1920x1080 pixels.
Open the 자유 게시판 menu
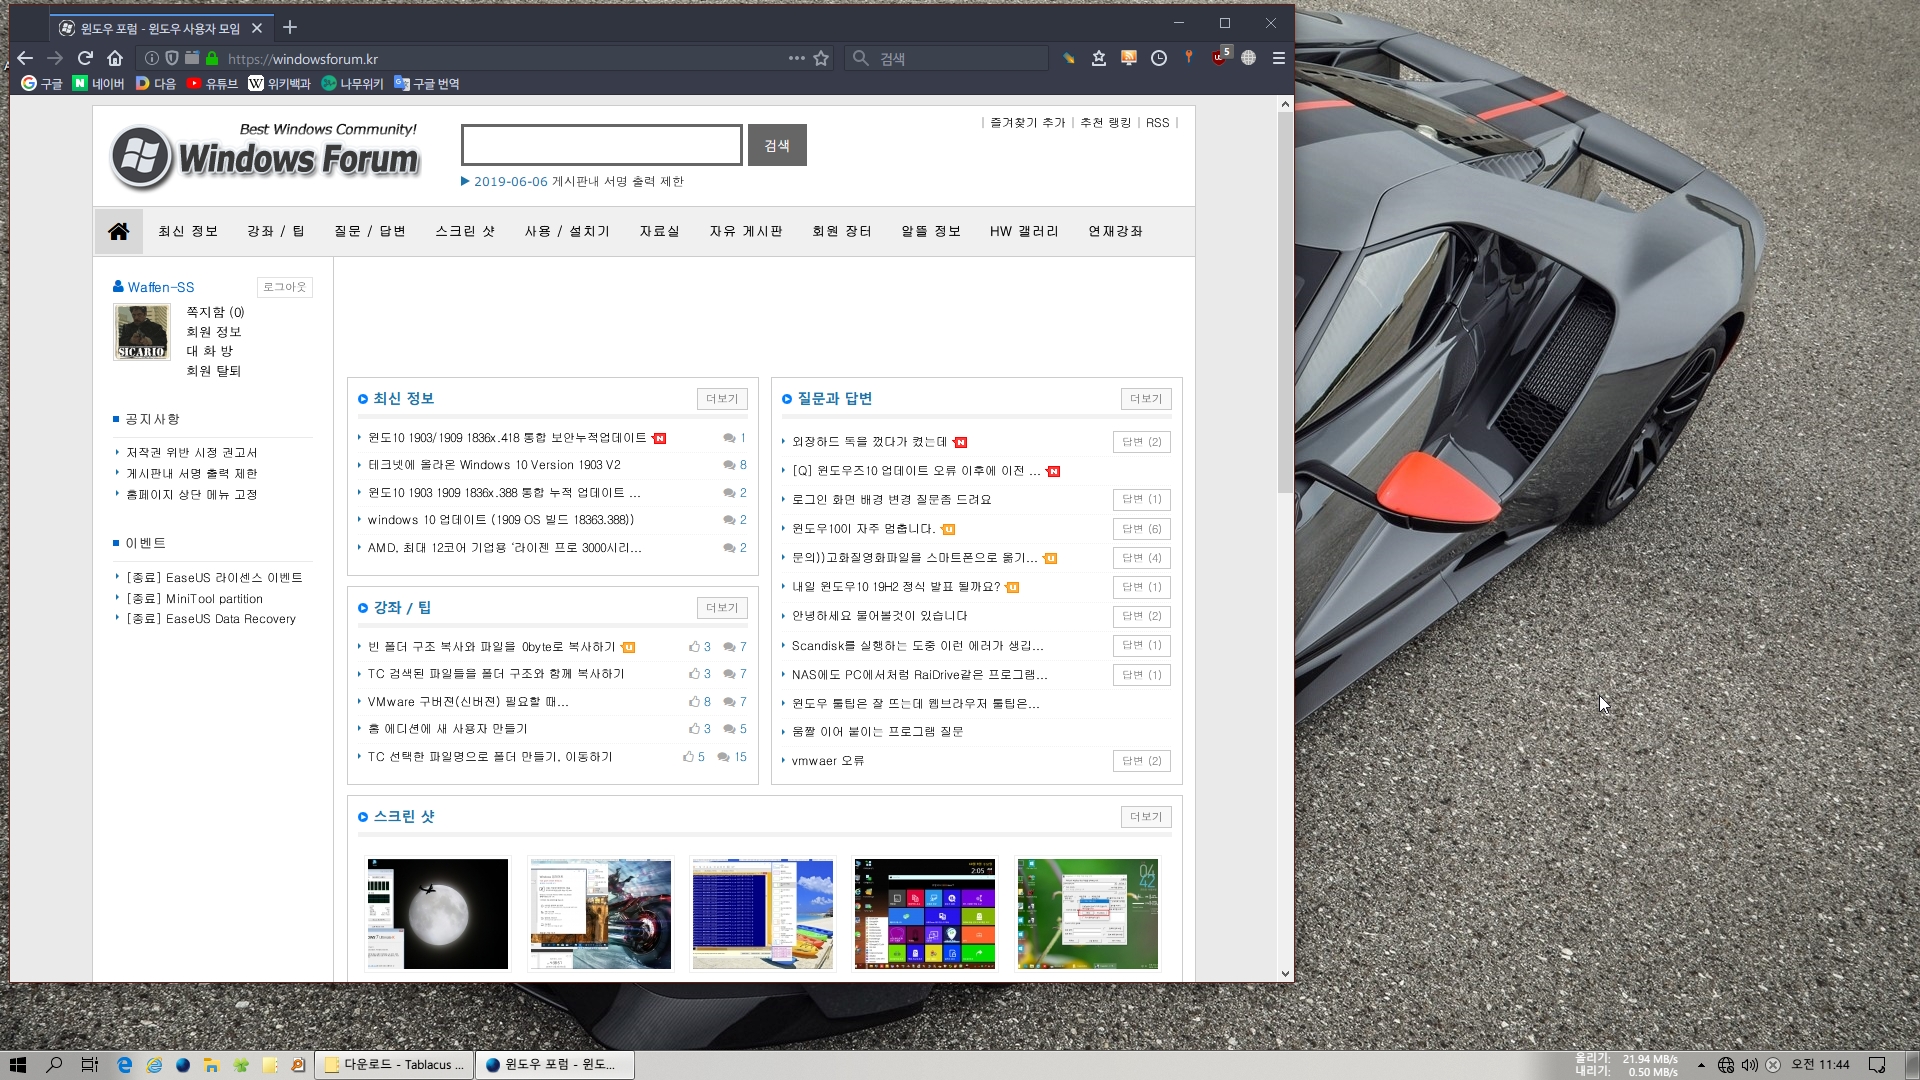[745, 231]
